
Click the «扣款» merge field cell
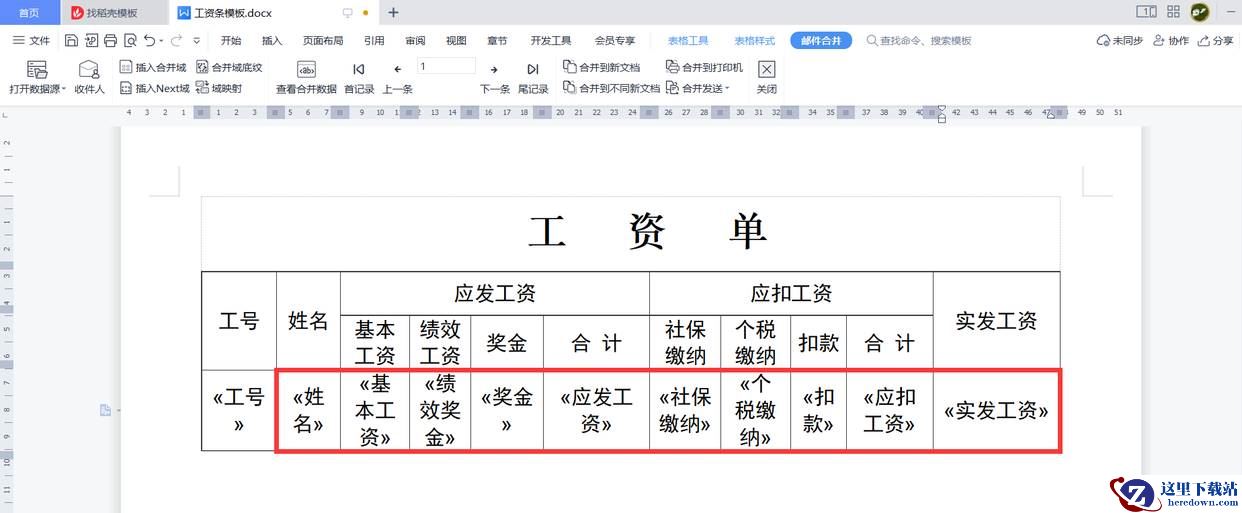click(818, 410)
